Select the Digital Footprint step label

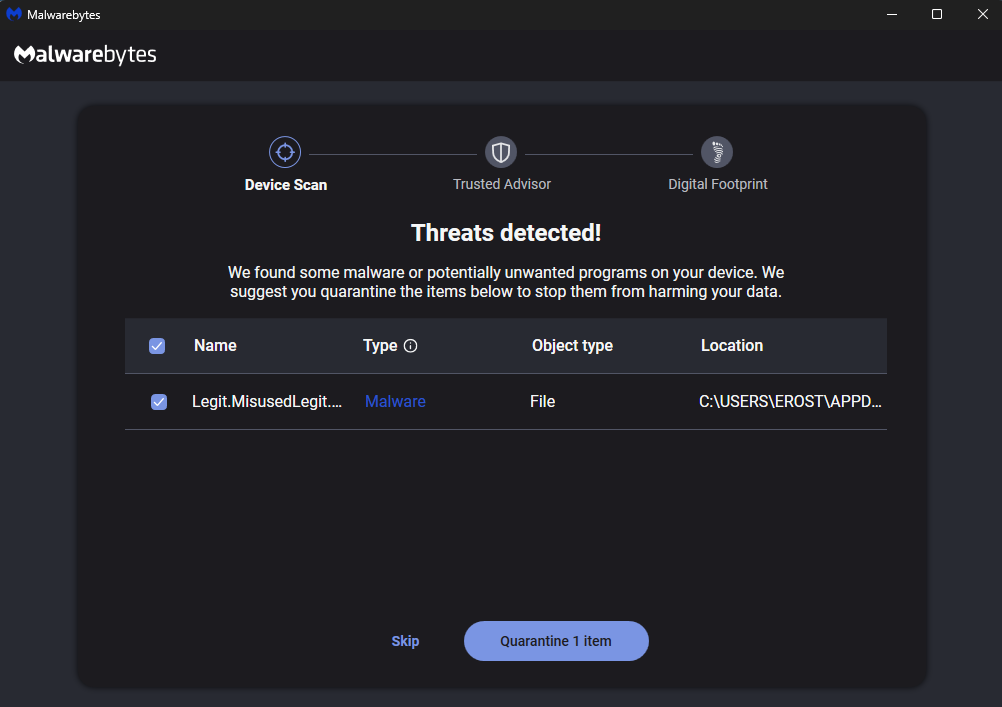pyautogui.click(x=718, y=184)
